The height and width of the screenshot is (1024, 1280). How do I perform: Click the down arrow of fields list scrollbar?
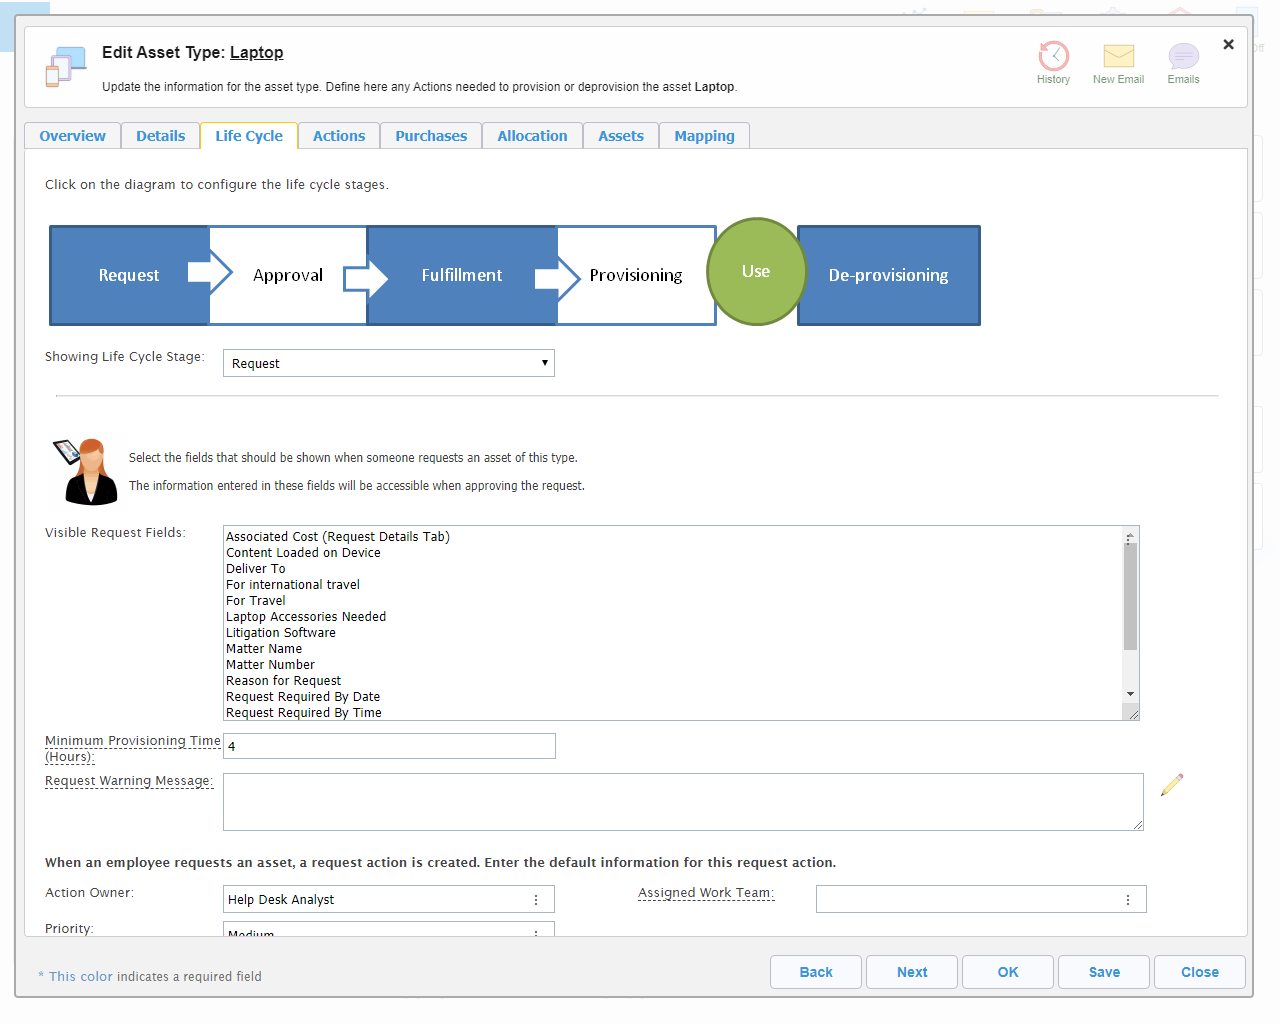[x=1130, y=694]
